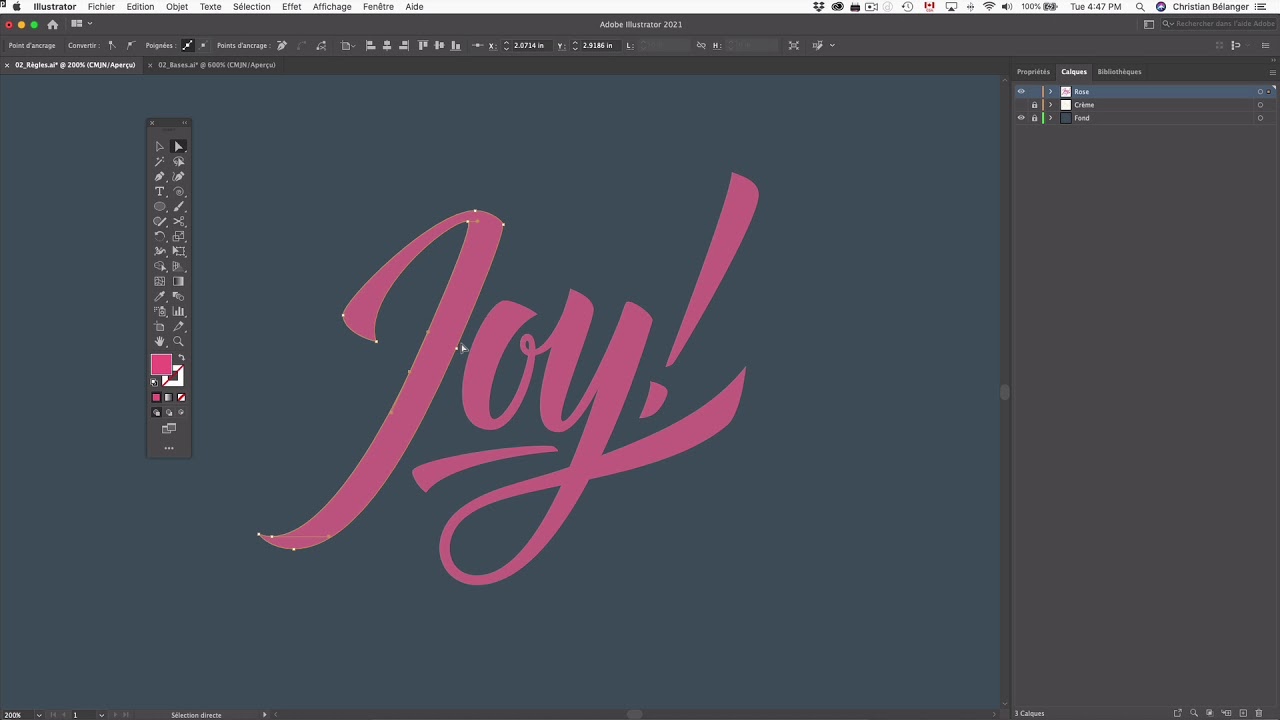Target the Rose layer circle
Viewport: 1280px width, 720px height.
click(x=1260, y=91)
